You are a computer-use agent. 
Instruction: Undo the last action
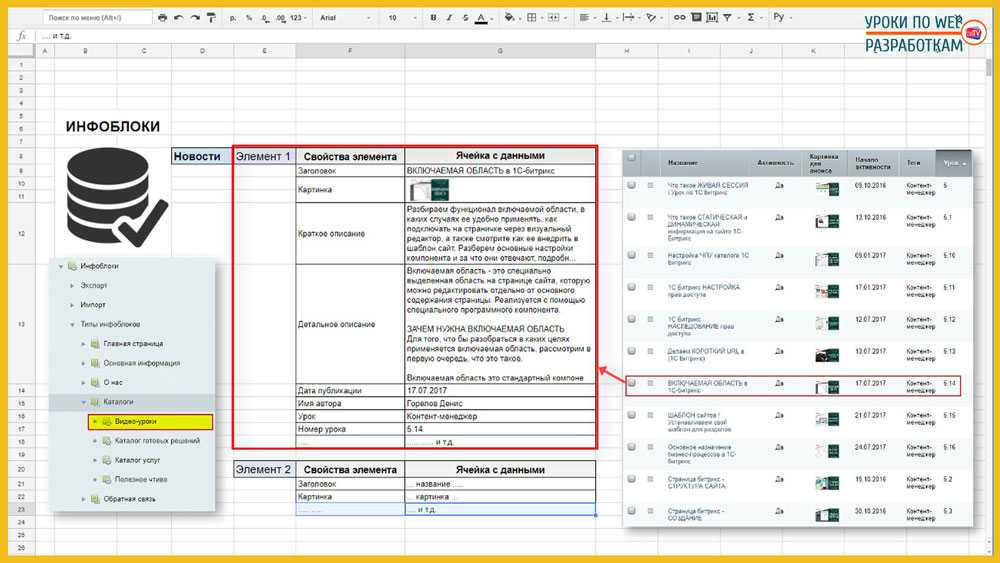(178, 18)
